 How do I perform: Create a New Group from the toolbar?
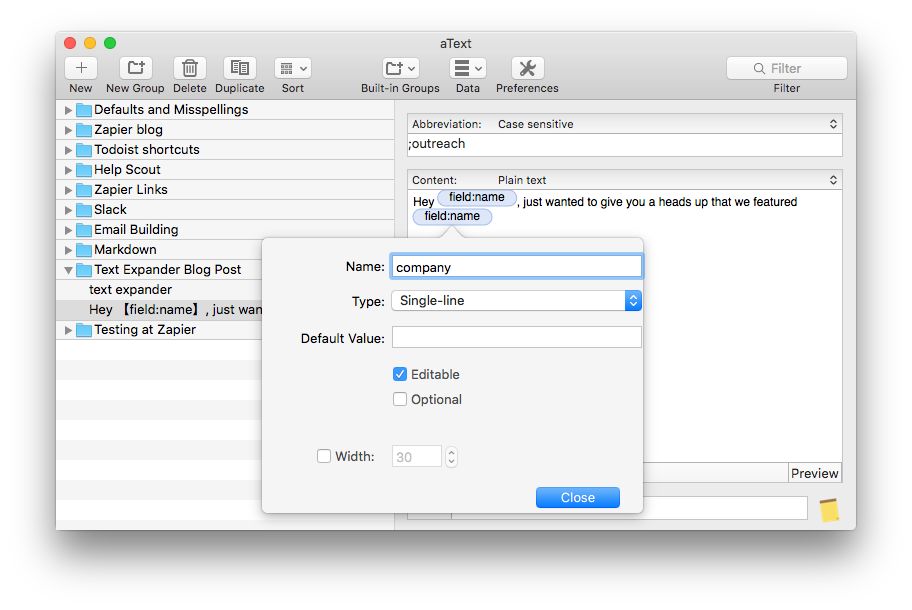click(136, 68)
